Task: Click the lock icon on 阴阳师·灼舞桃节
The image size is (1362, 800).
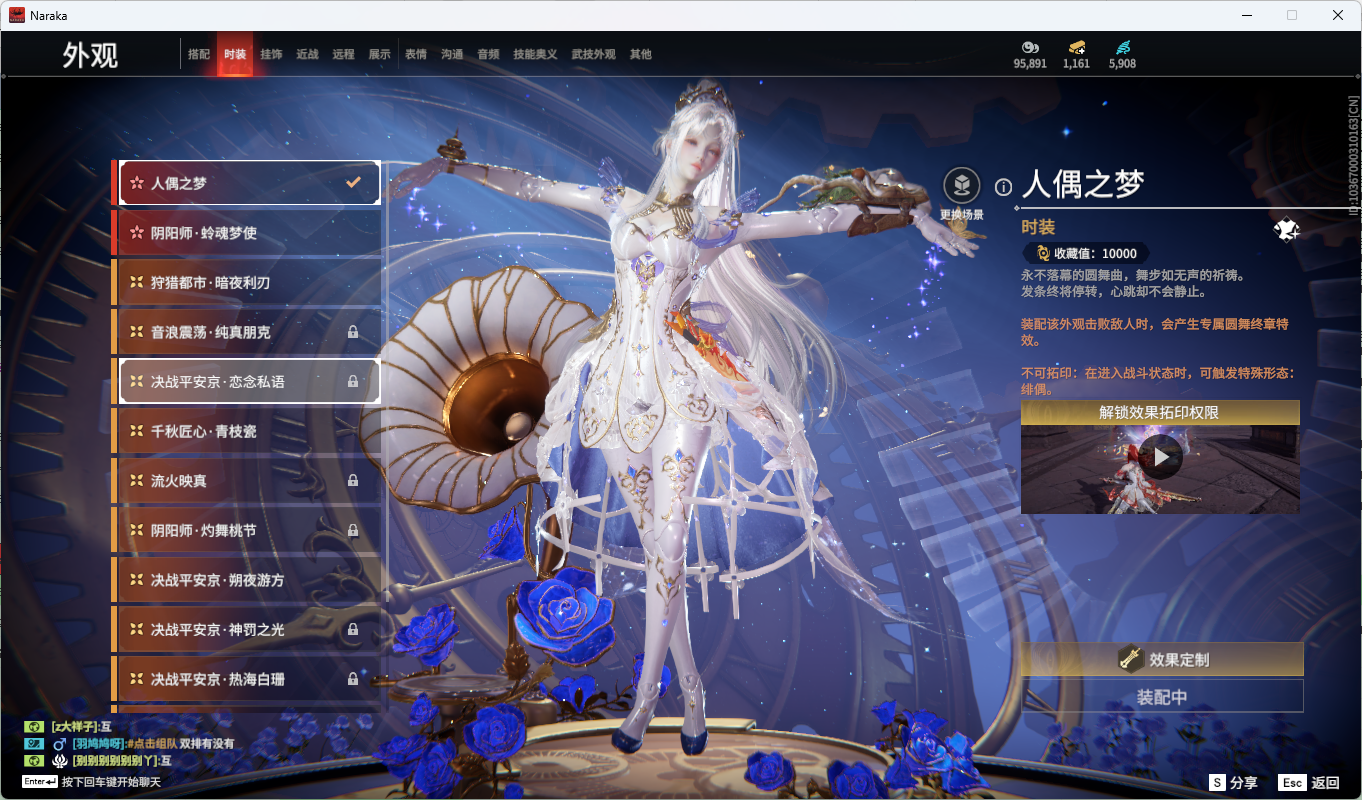Action: (x=353, y=530)
